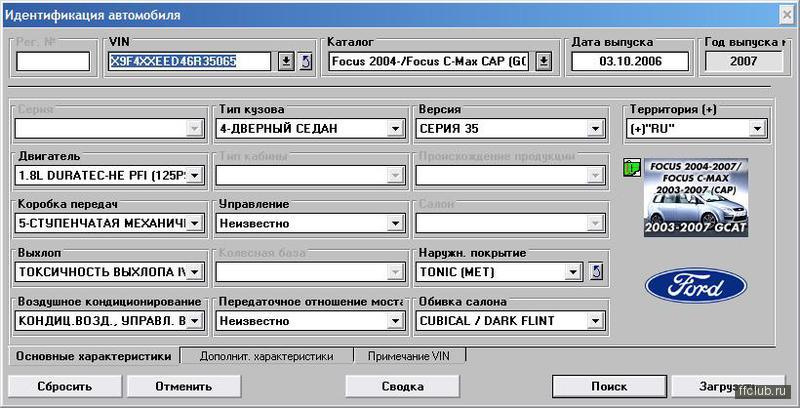Click the VIN text field

pos(189,62)
